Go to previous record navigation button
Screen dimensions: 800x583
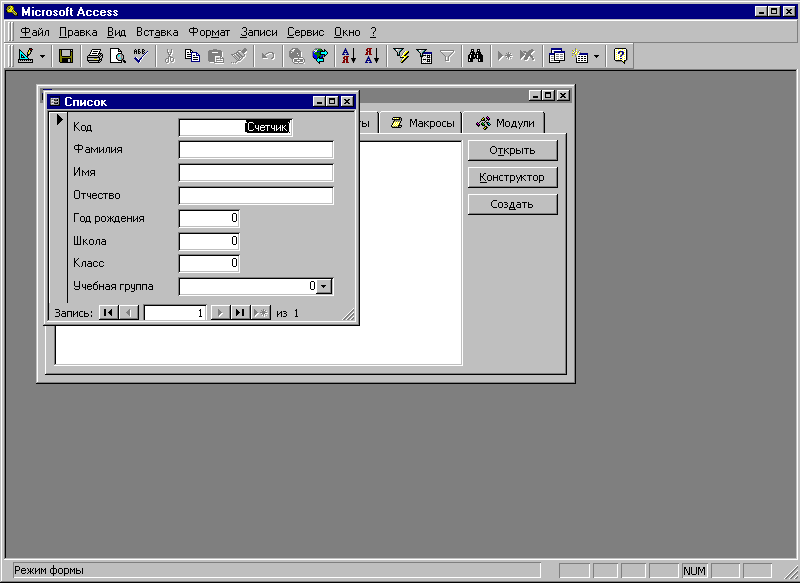[129, 313]
